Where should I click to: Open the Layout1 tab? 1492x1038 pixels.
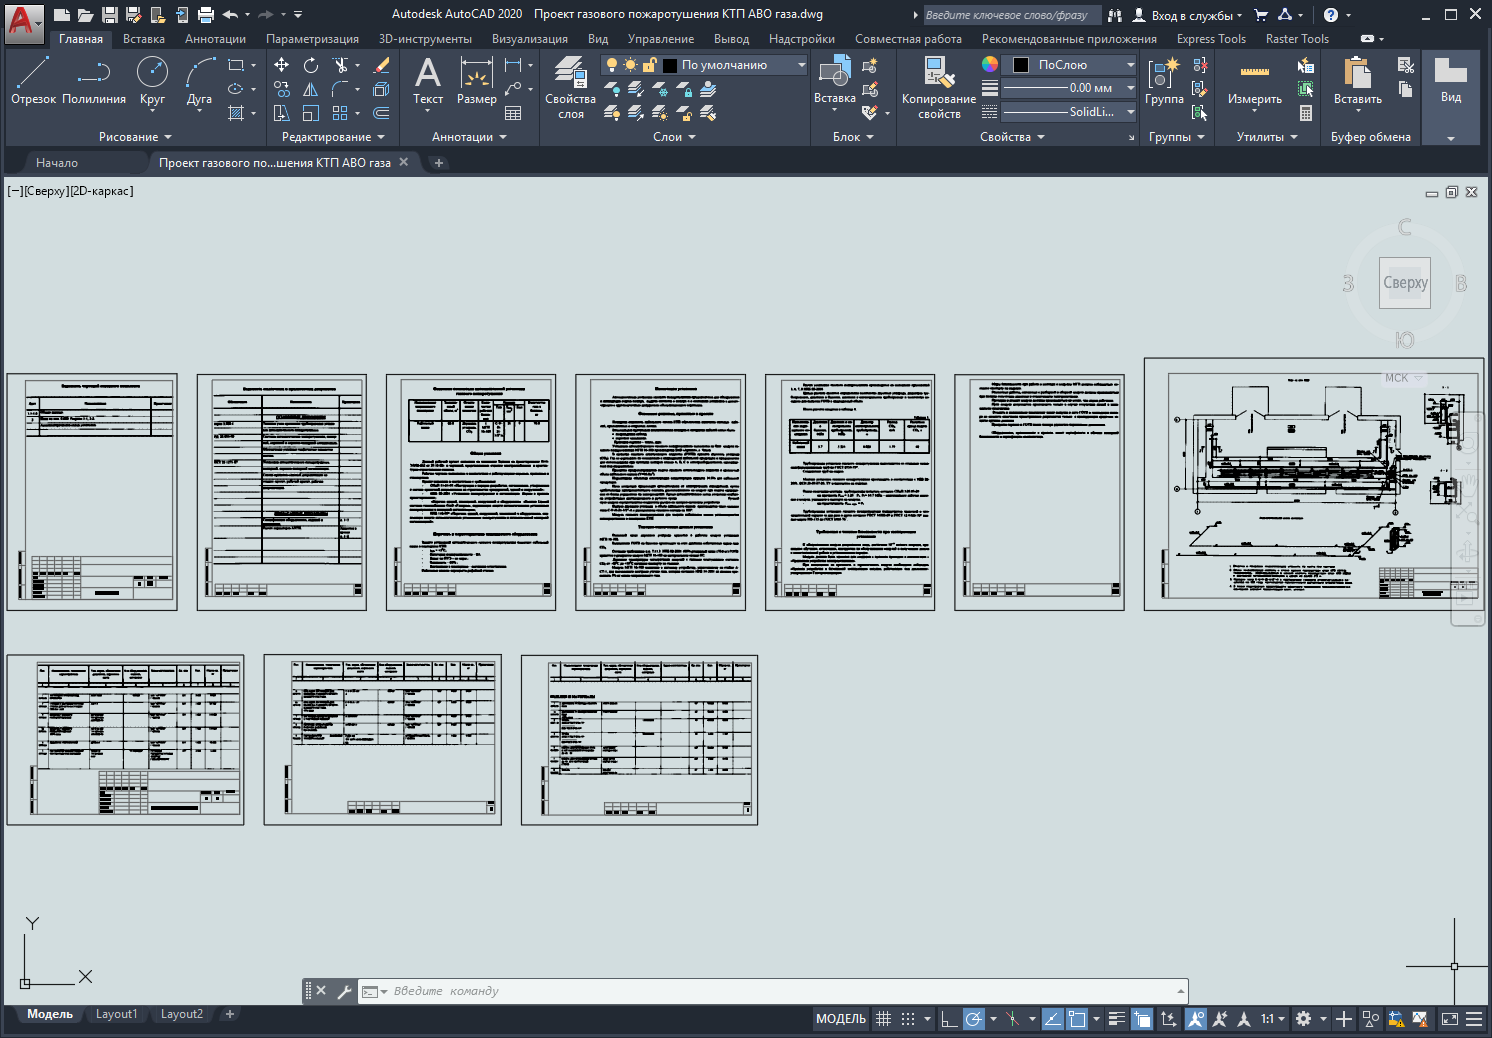pyautogui.click(x=116, y=1014)
